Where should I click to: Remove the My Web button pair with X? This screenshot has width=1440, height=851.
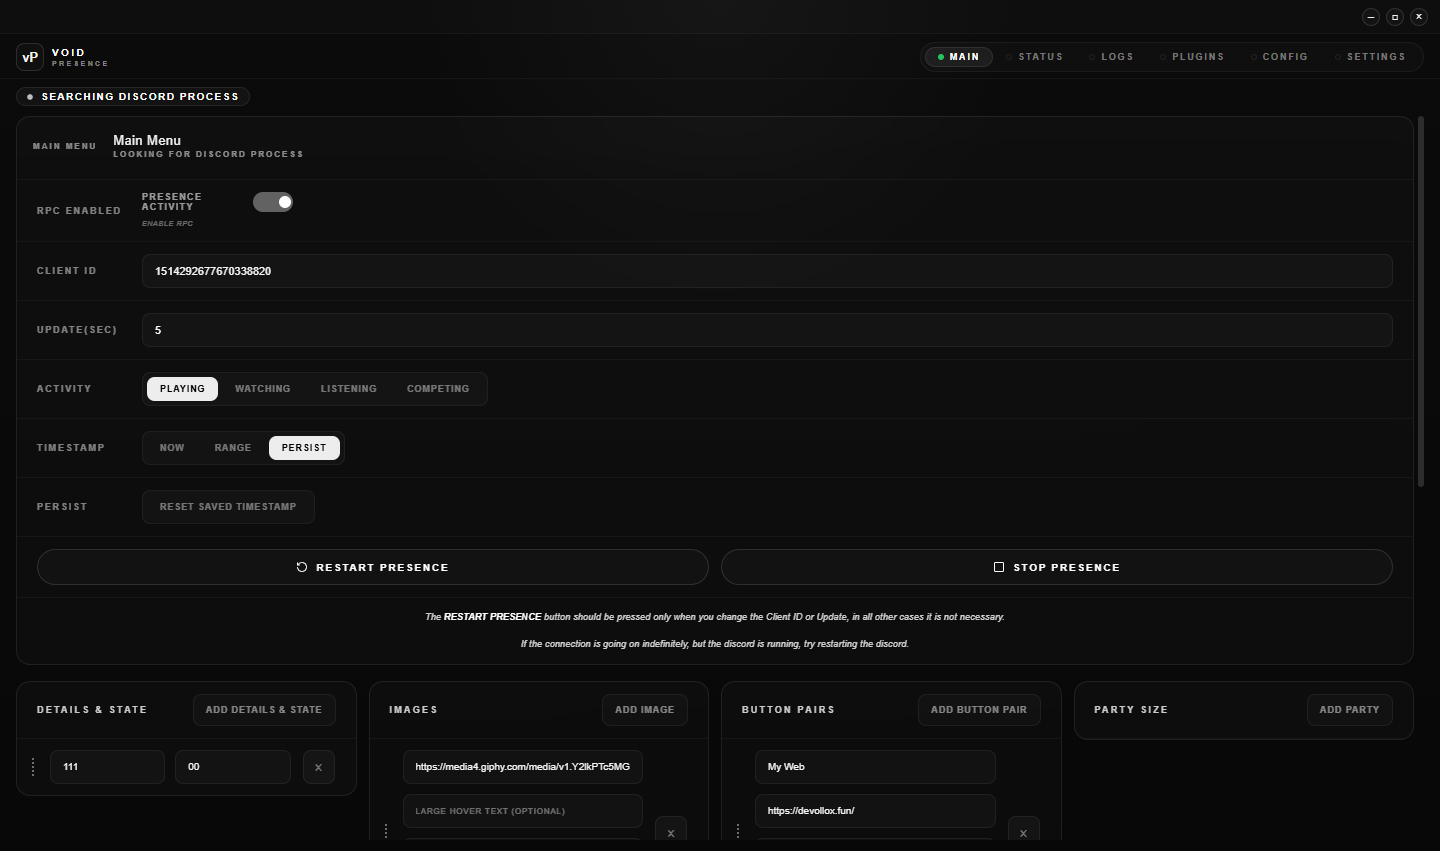tap(1023, 832)
